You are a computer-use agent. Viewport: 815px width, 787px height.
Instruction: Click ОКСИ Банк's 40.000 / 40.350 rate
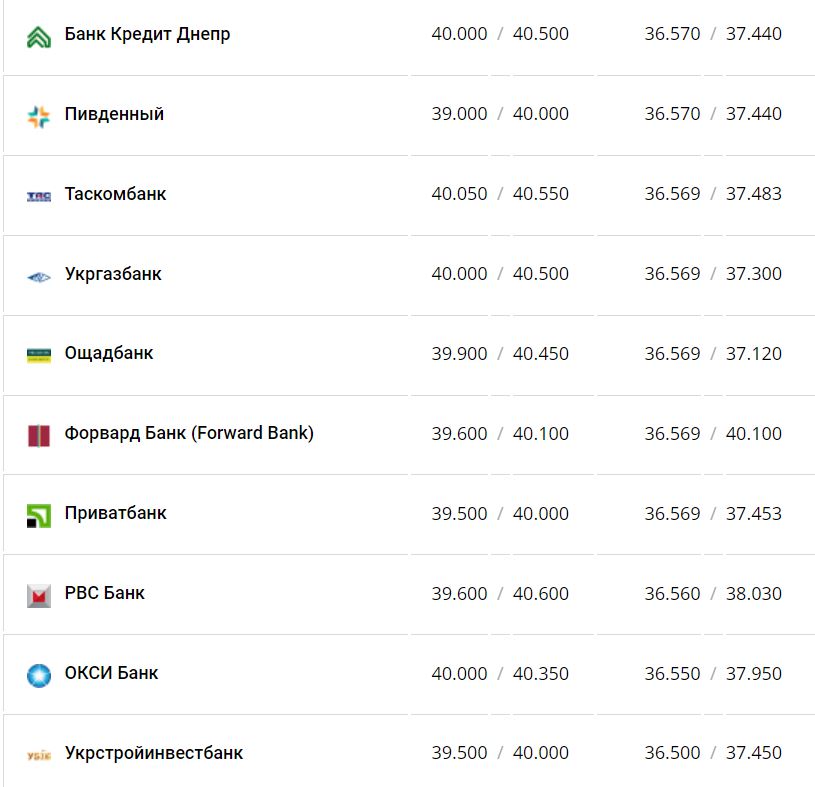tap(500, 674)
